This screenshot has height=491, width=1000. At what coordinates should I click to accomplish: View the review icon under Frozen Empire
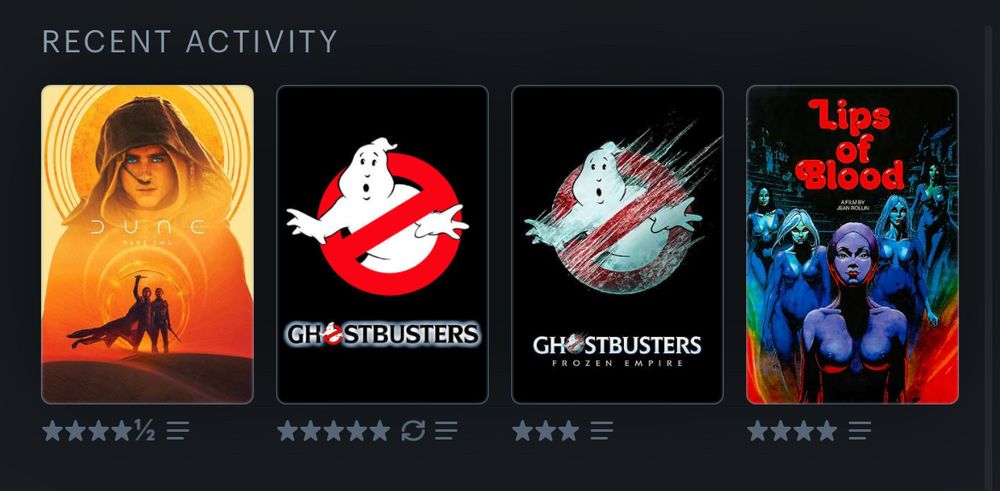pos(601,431)
